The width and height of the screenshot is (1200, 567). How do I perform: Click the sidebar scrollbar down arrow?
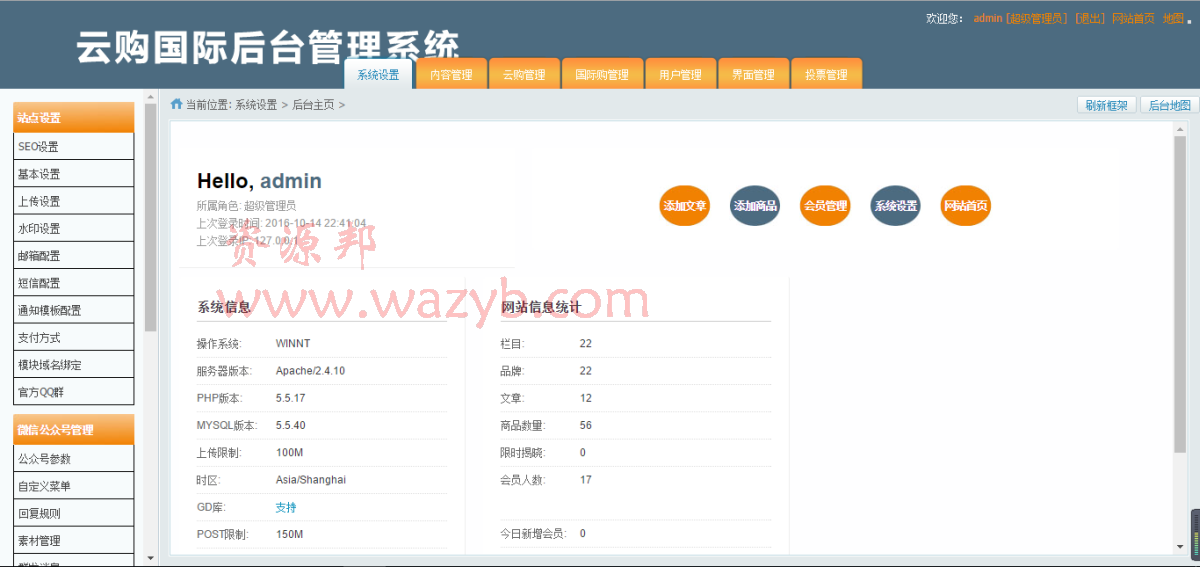pyautogui.click(x=151, y=558)
